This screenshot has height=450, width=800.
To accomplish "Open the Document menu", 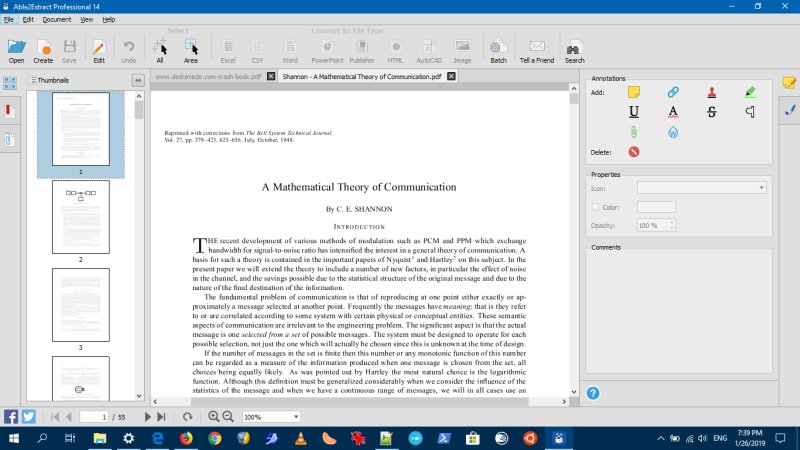I will tap(57, 19).
